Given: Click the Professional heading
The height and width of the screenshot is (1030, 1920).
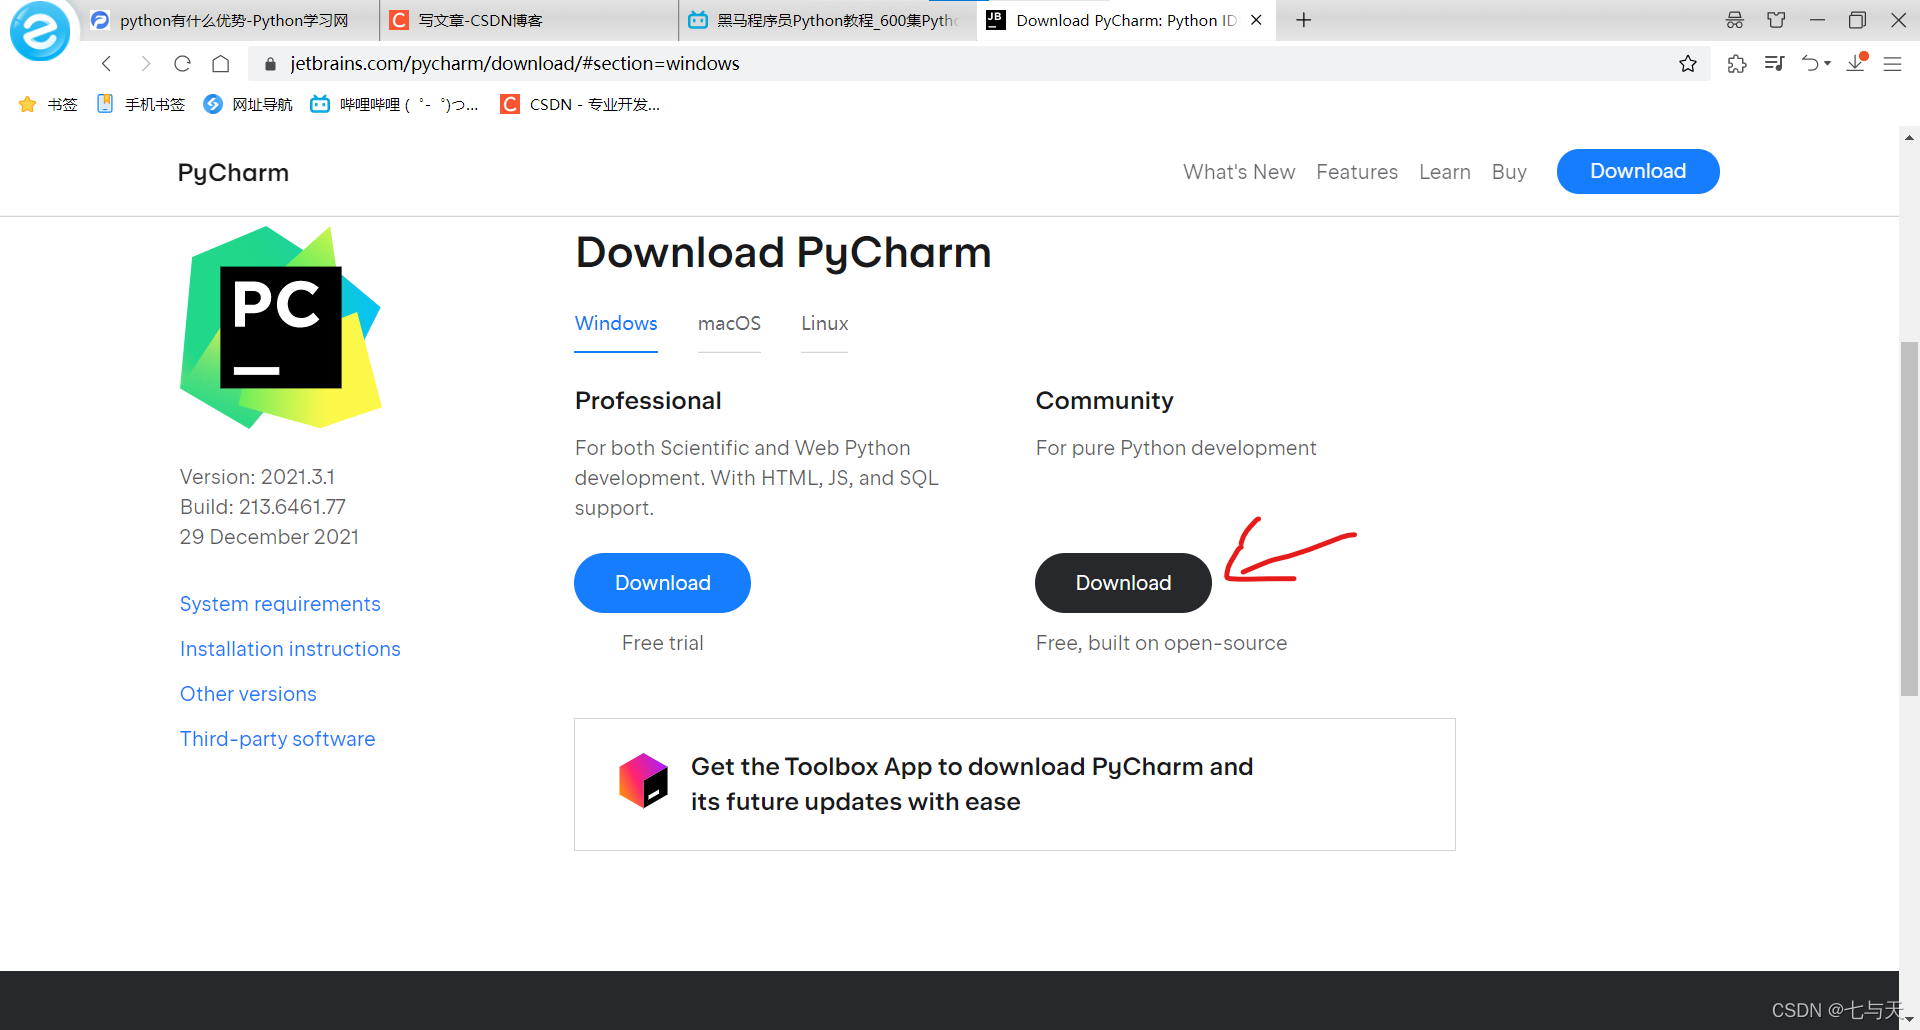Looking at the screenshot, I should pos(648,401).
